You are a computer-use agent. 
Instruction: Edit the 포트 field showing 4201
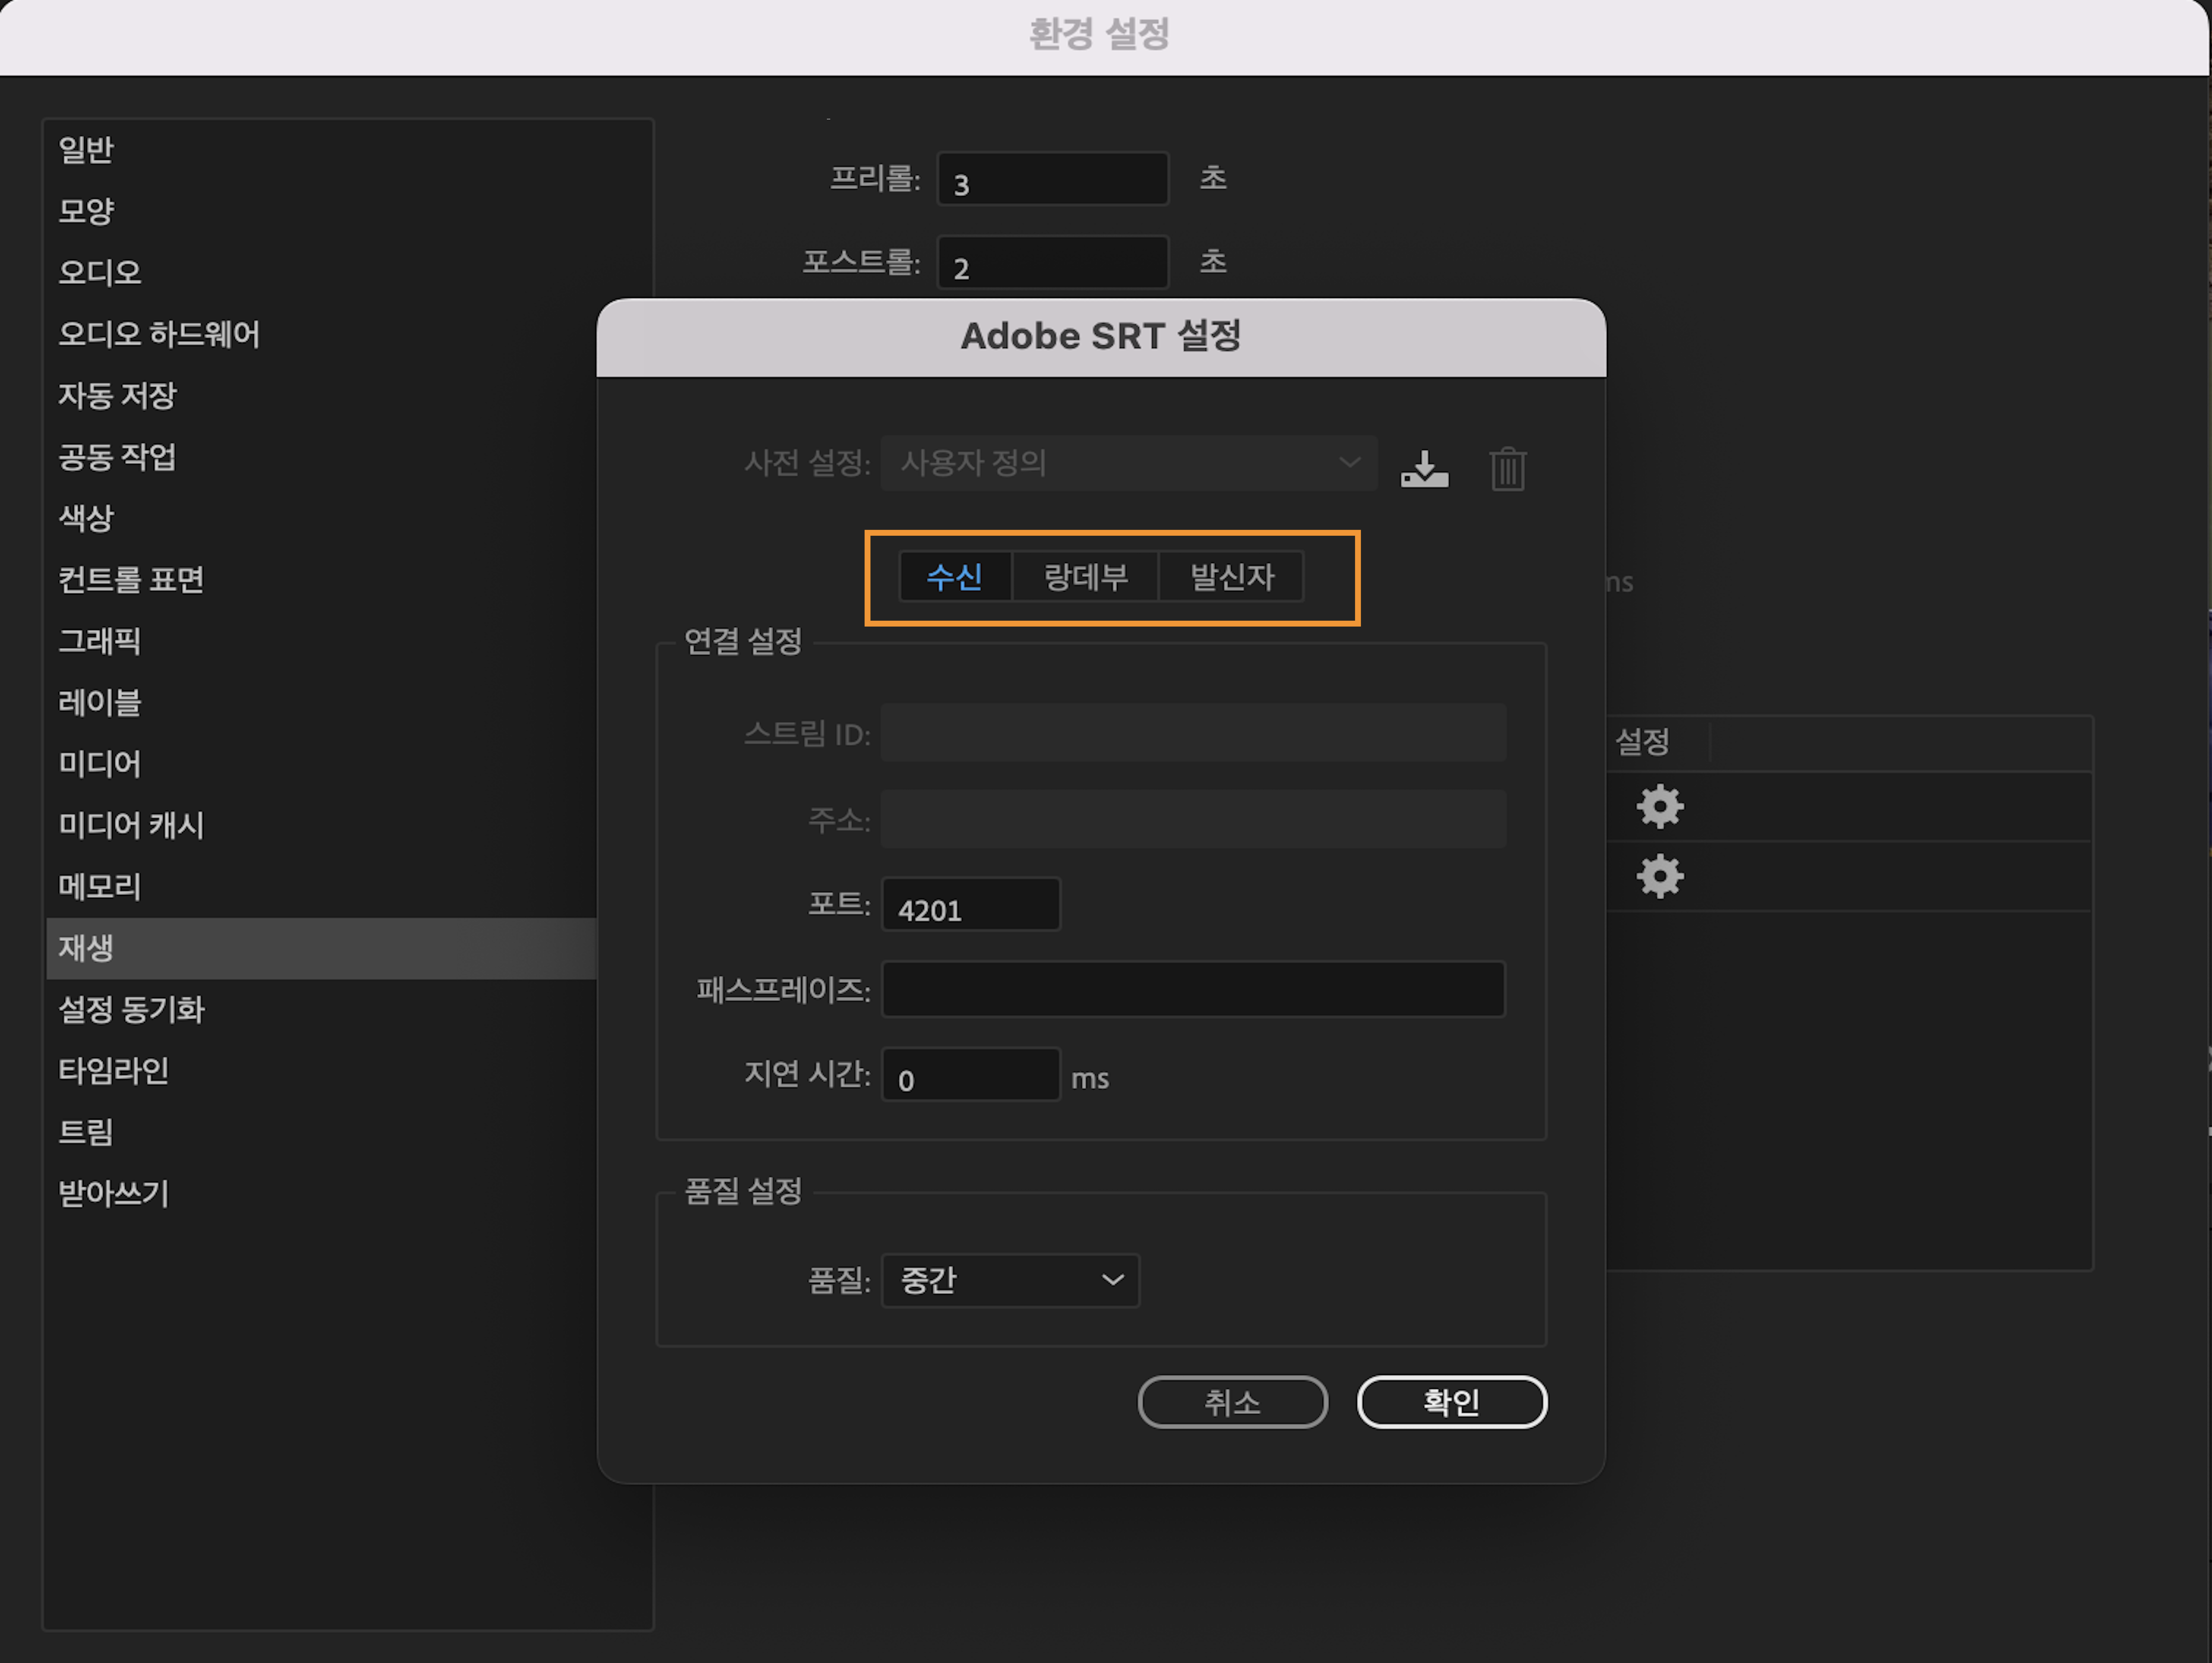[x=969, y=906]
